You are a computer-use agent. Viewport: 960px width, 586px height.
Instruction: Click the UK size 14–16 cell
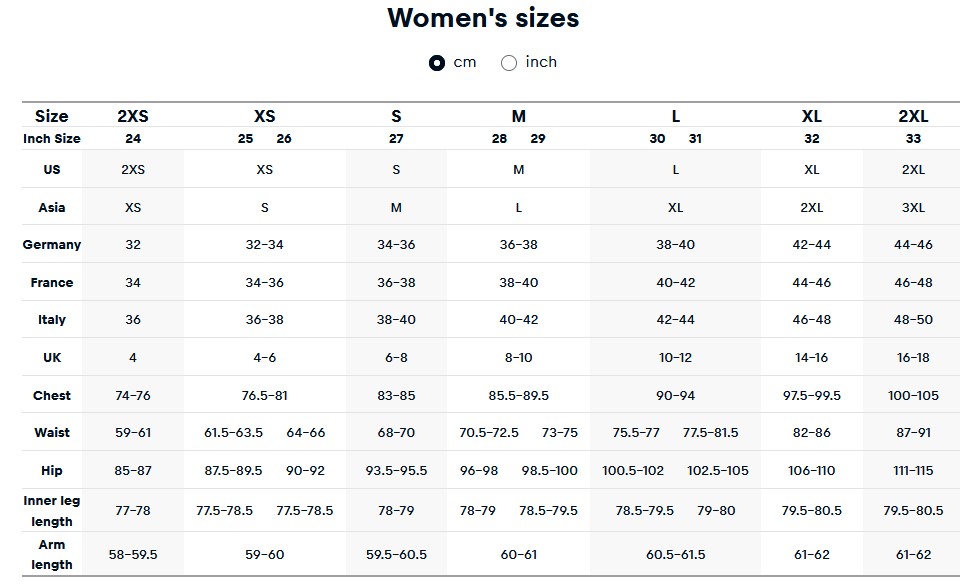tap(811, 358)
